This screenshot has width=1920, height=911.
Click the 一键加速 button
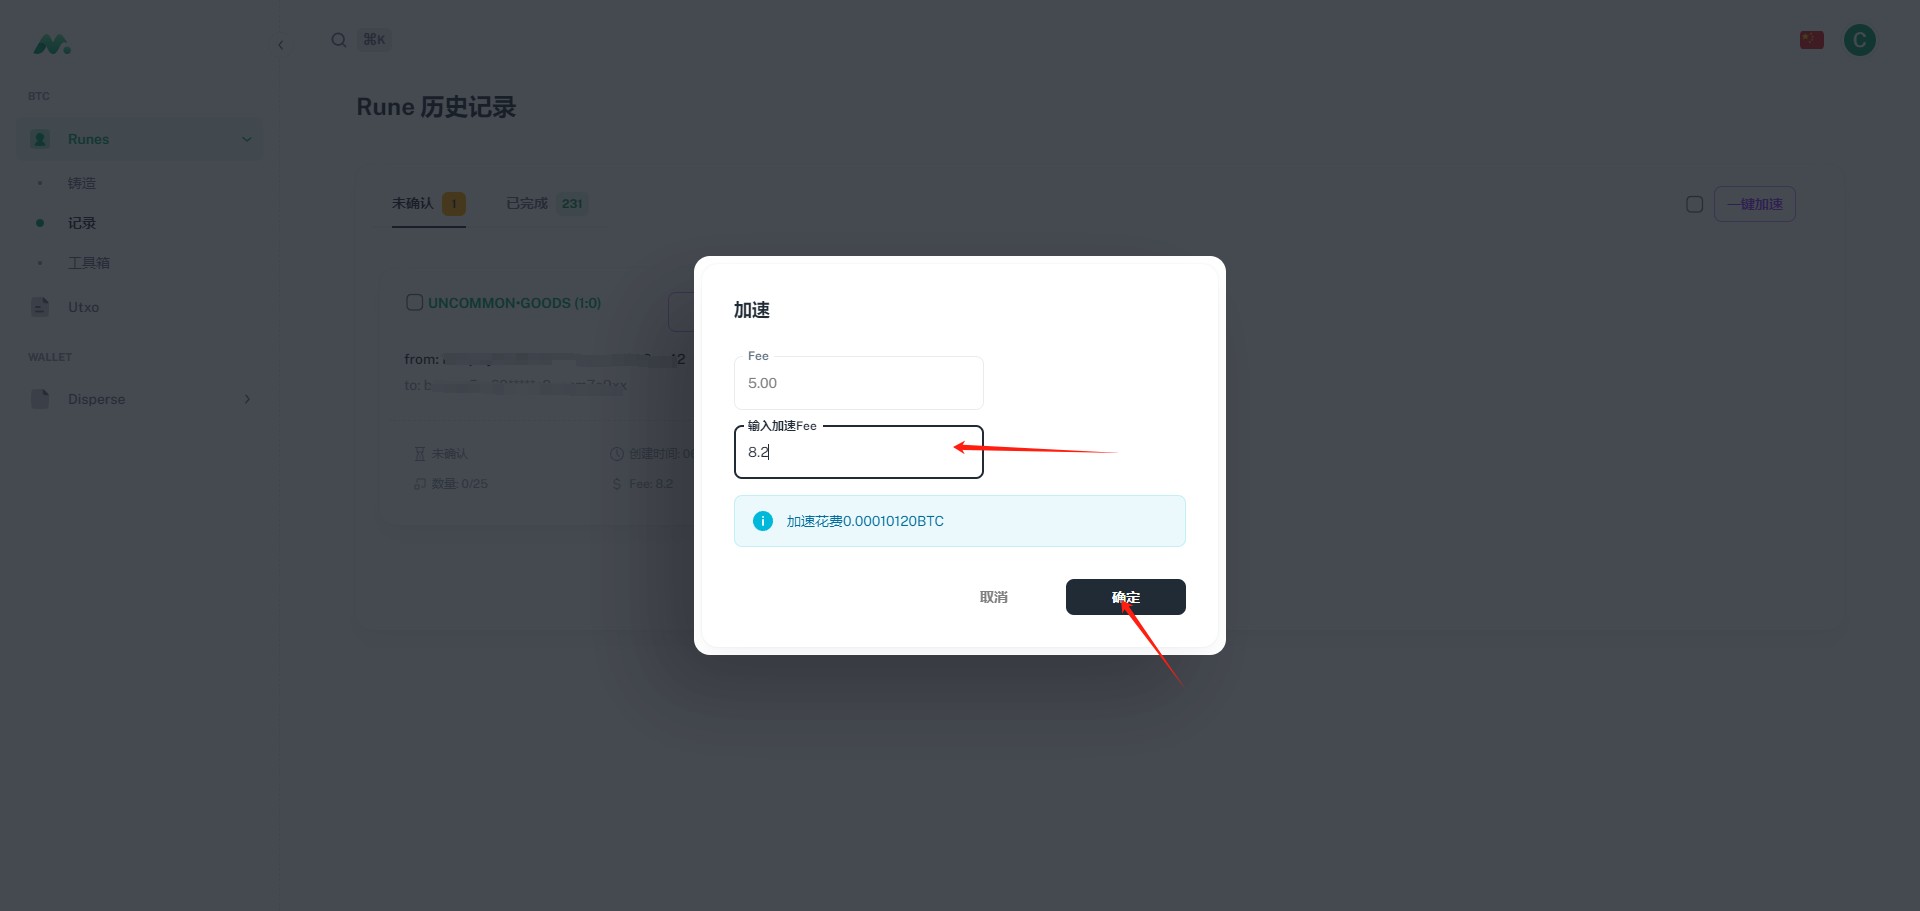(1754, 204)
